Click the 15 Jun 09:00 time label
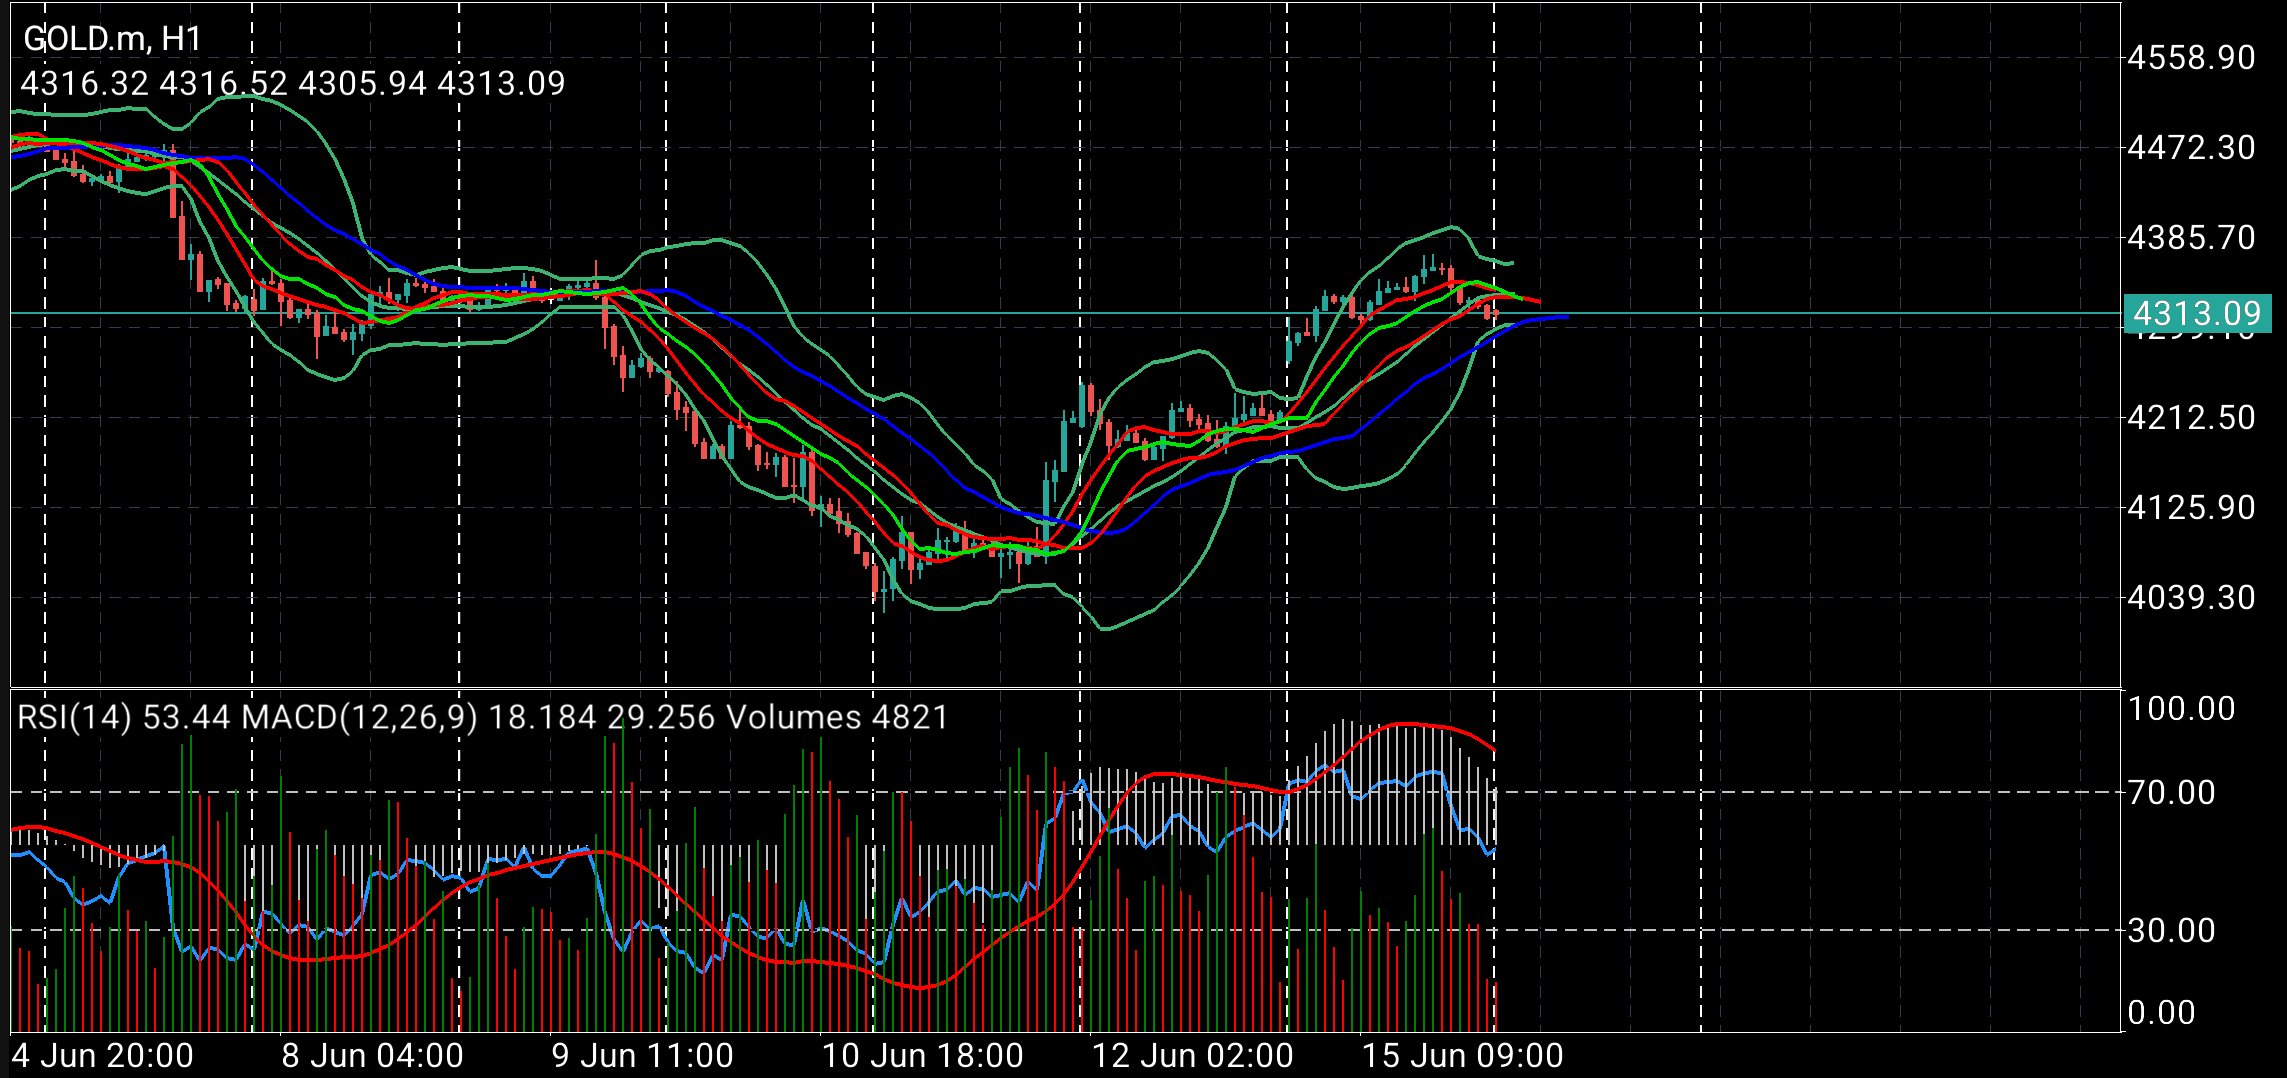 [1462, 1056]
